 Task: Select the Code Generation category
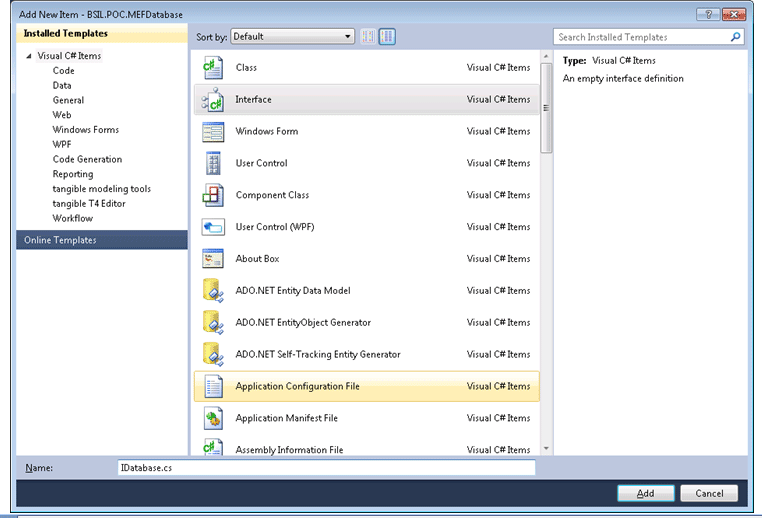(87, 159)
